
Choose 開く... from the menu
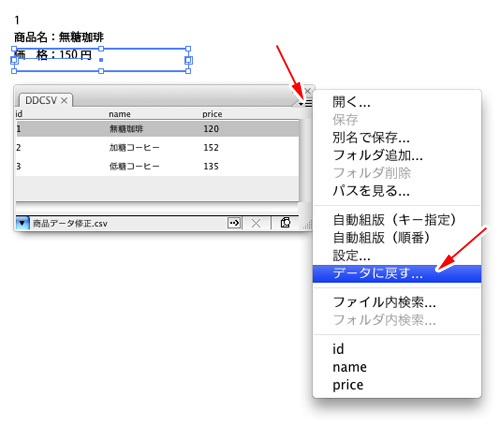[x=351, y=102]
